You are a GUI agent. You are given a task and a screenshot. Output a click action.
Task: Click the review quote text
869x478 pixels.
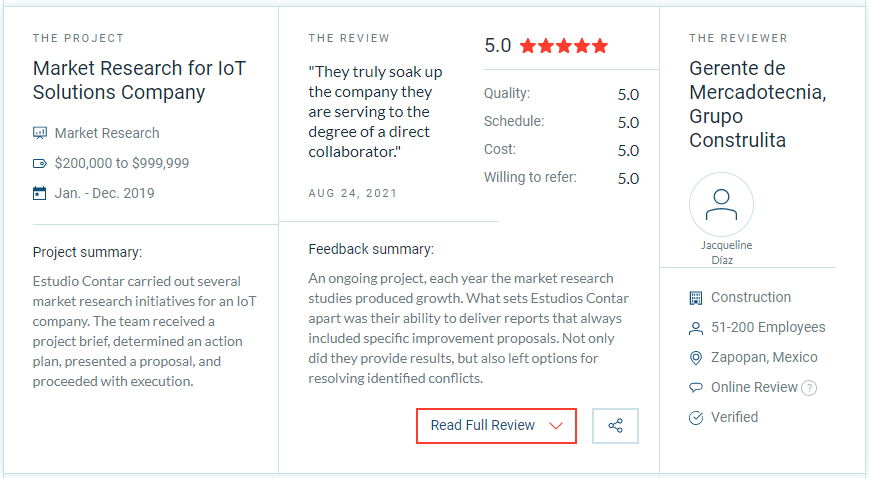coord(375,112)
